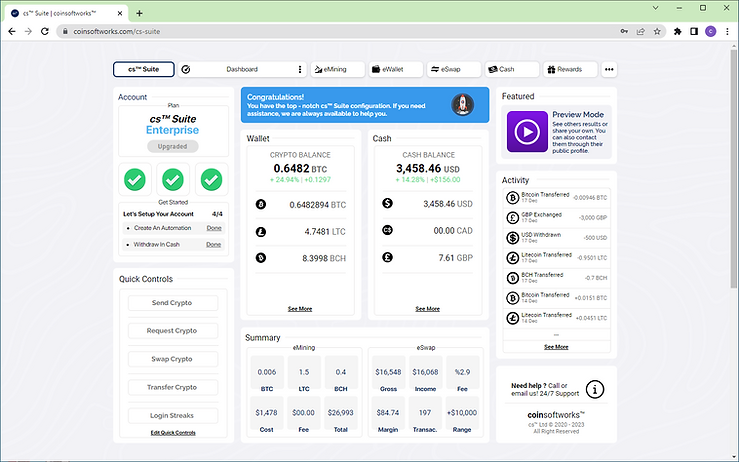Image resolution: width=739 pixels, height=462 pixels.
Task: Click the address bar URL field
Action: pos(339,32)
